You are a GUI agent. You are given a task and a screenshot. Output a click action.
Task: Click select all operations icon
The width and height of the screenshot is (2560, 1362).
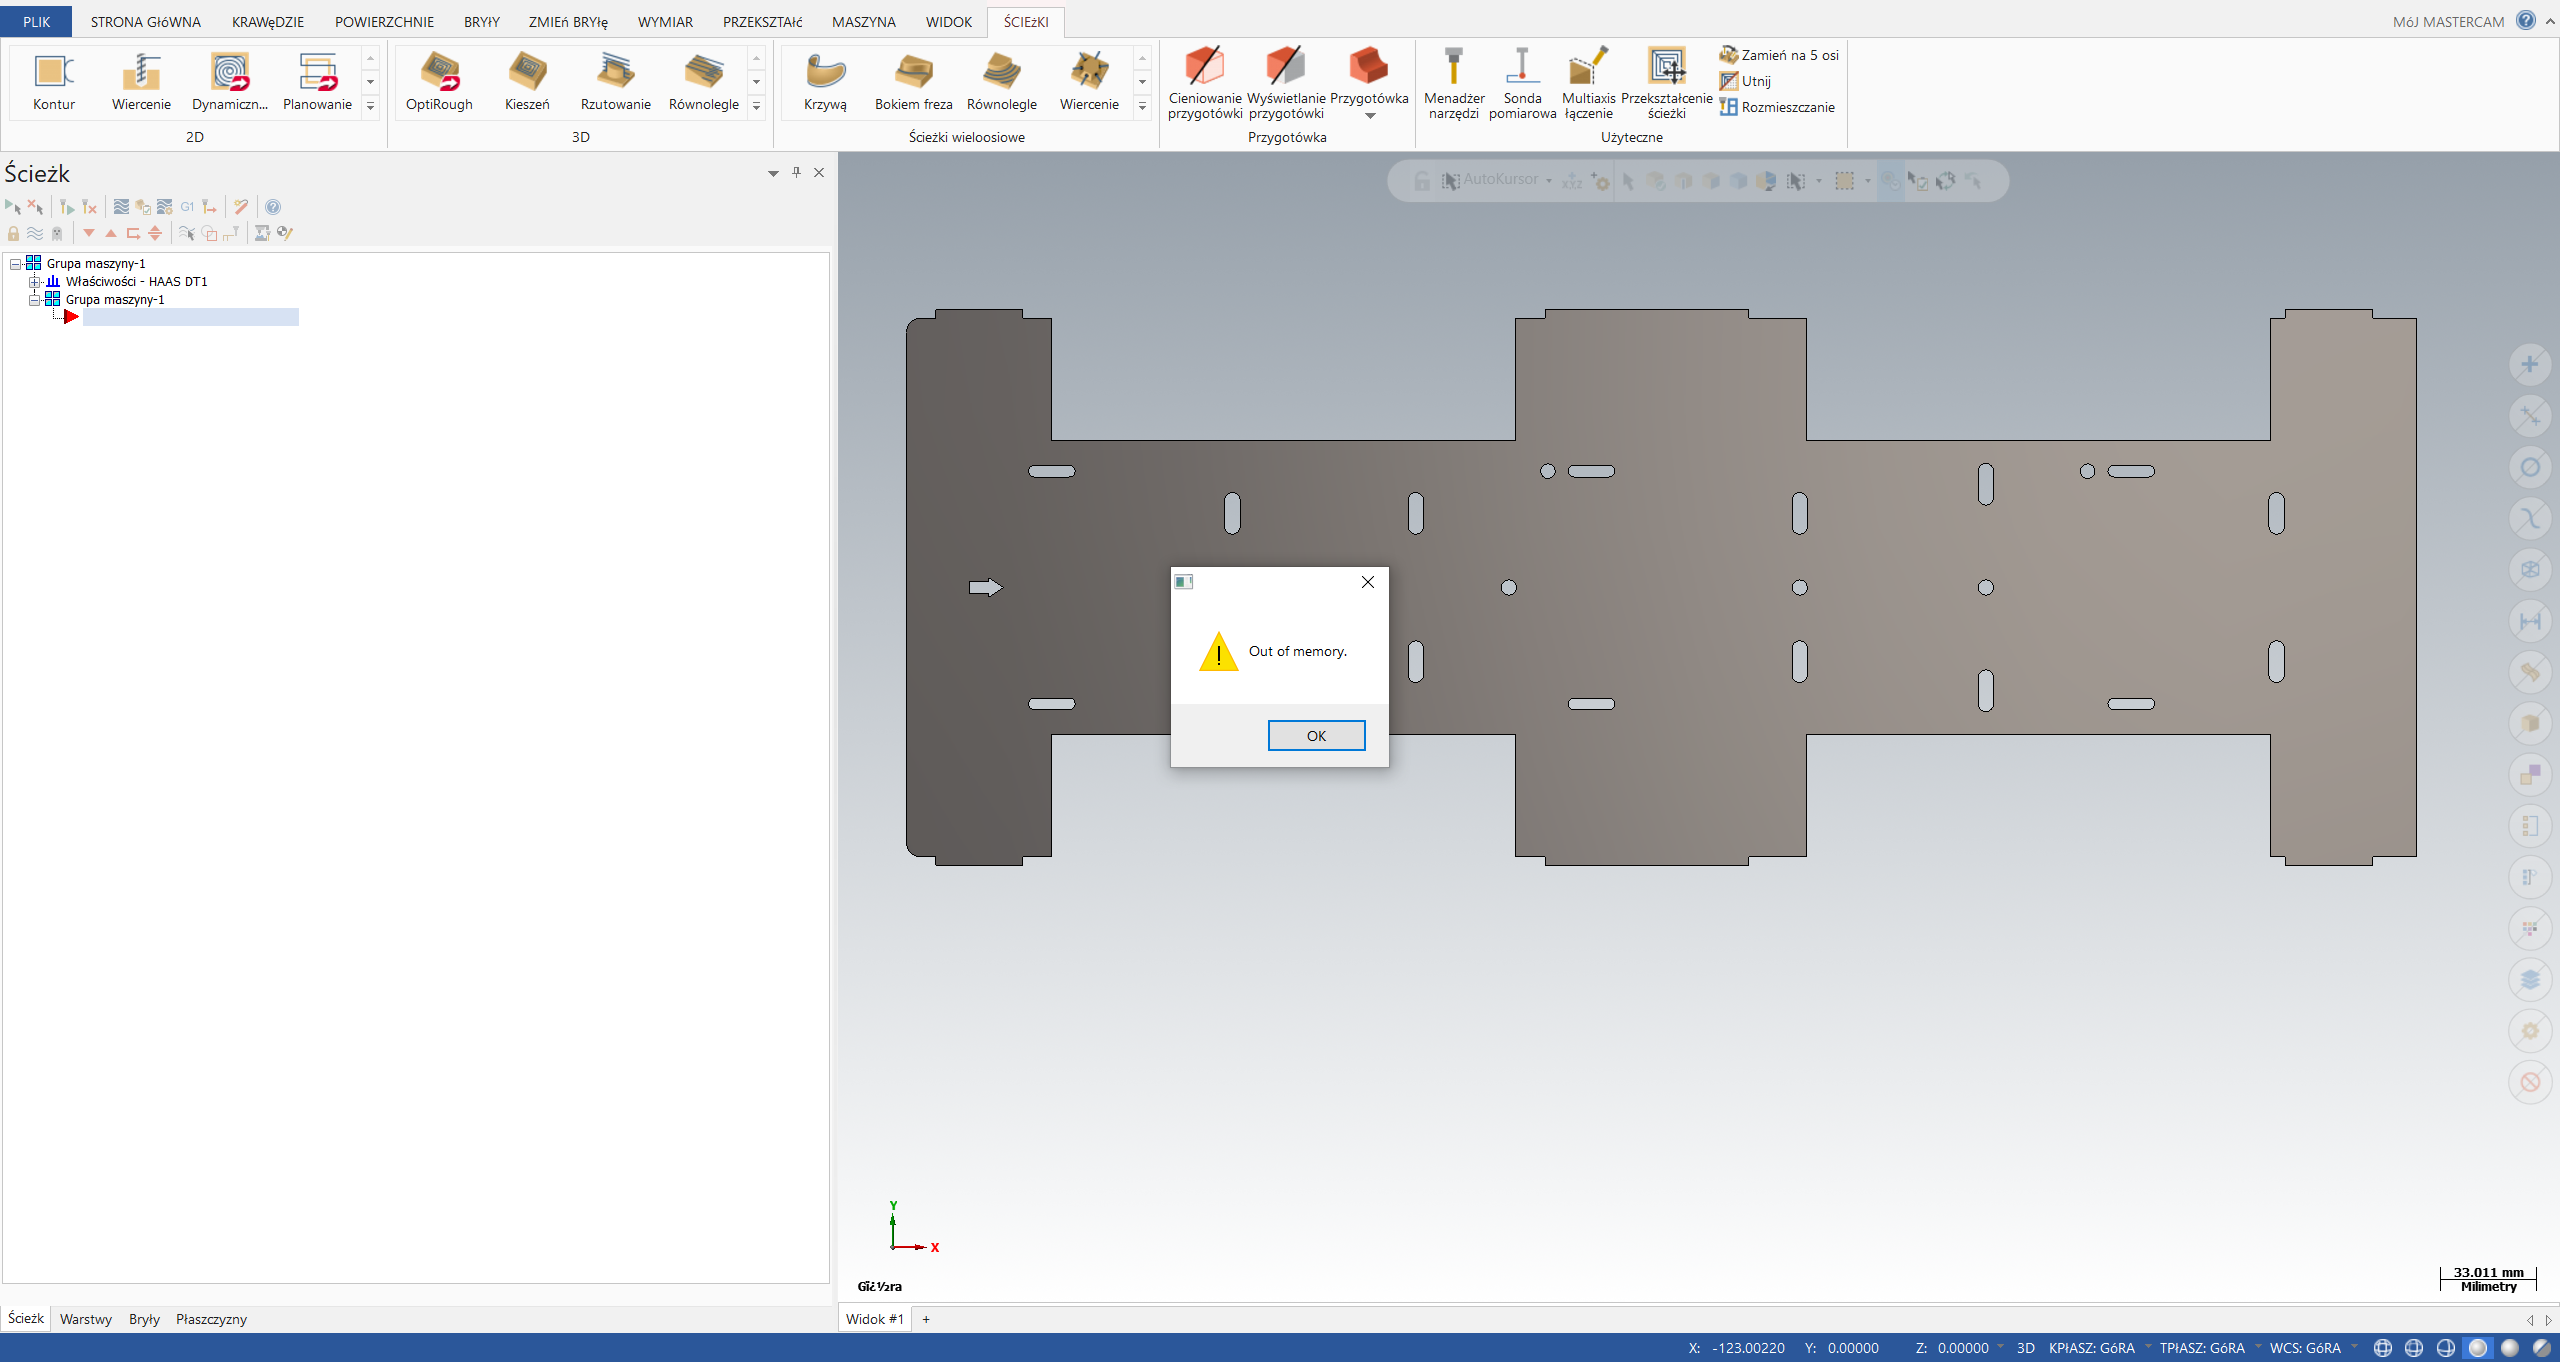click(13, 207)
